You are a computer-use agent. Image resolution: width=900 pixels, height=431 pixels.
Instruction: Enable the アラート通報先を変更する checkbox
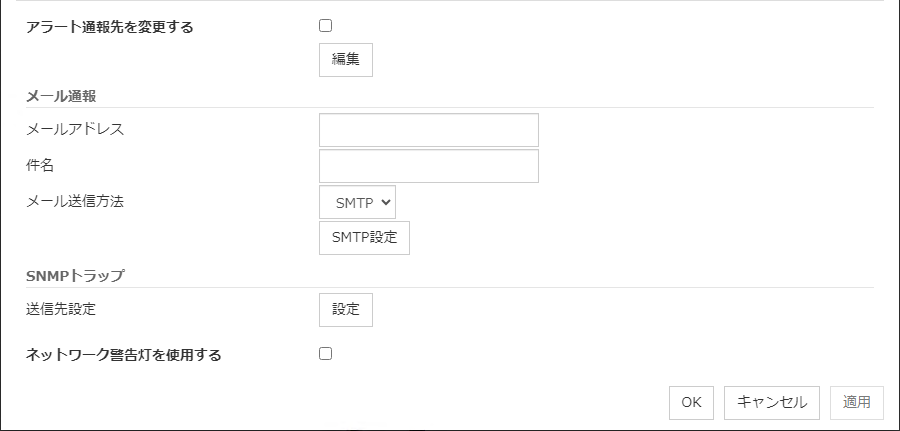coord(325,26)
